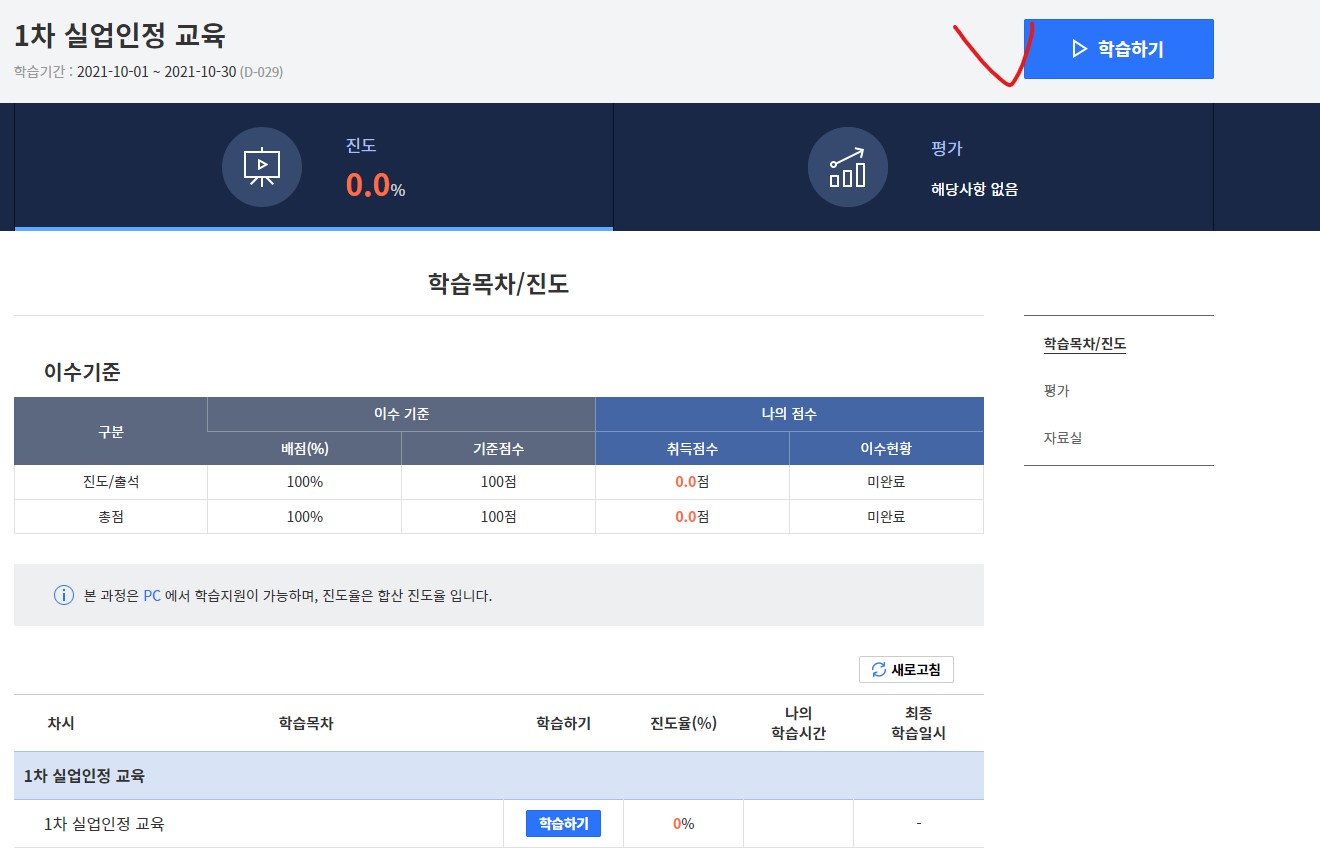Viewport: 1320px width, 861px height.
Task: Click the 취득점수 column header
Action: (692, 449)
